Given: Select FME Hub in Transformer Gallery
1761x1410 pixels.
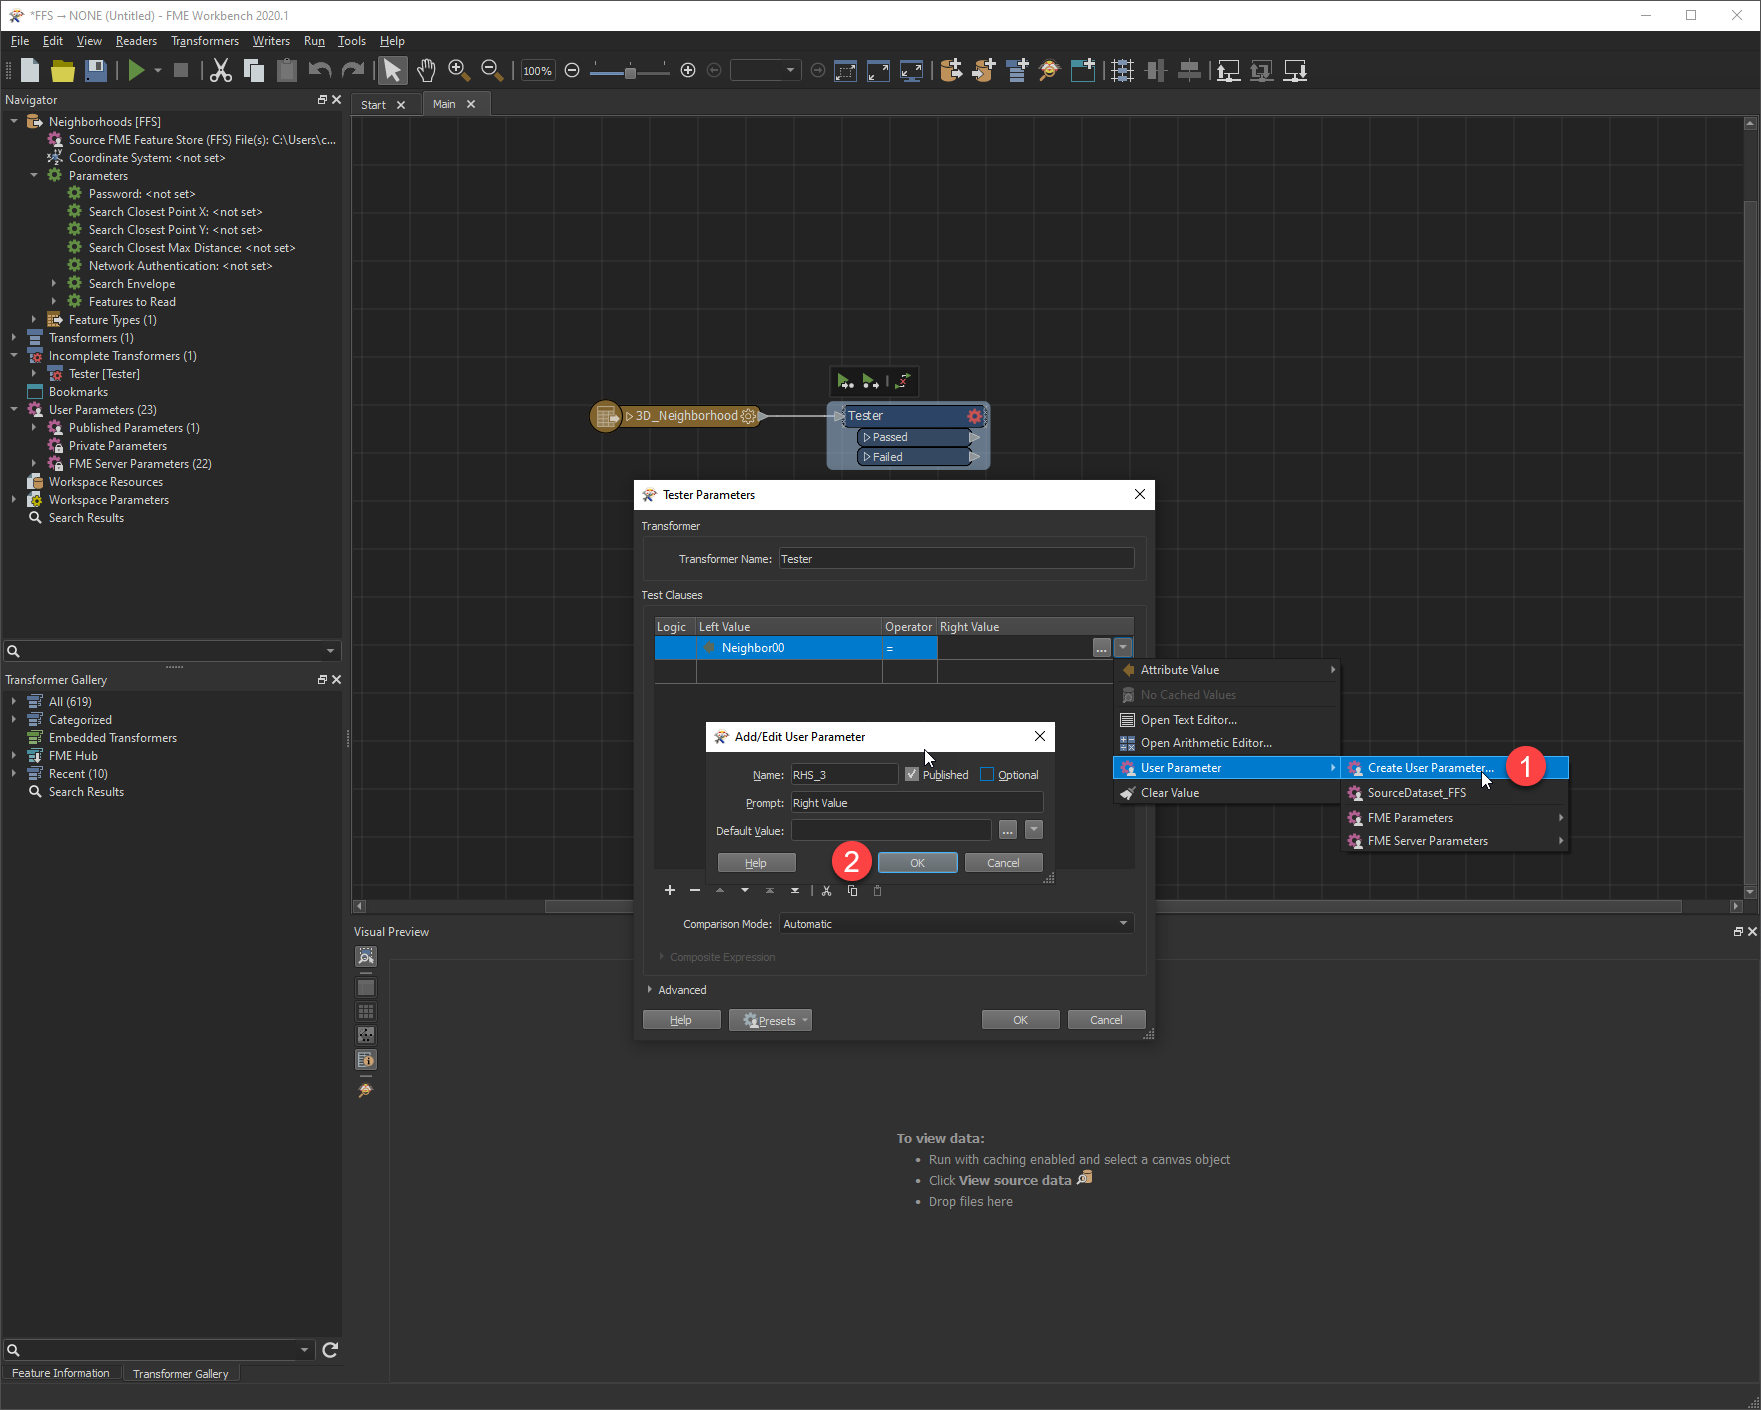Looking at the screenshot, I should (73, 756).
